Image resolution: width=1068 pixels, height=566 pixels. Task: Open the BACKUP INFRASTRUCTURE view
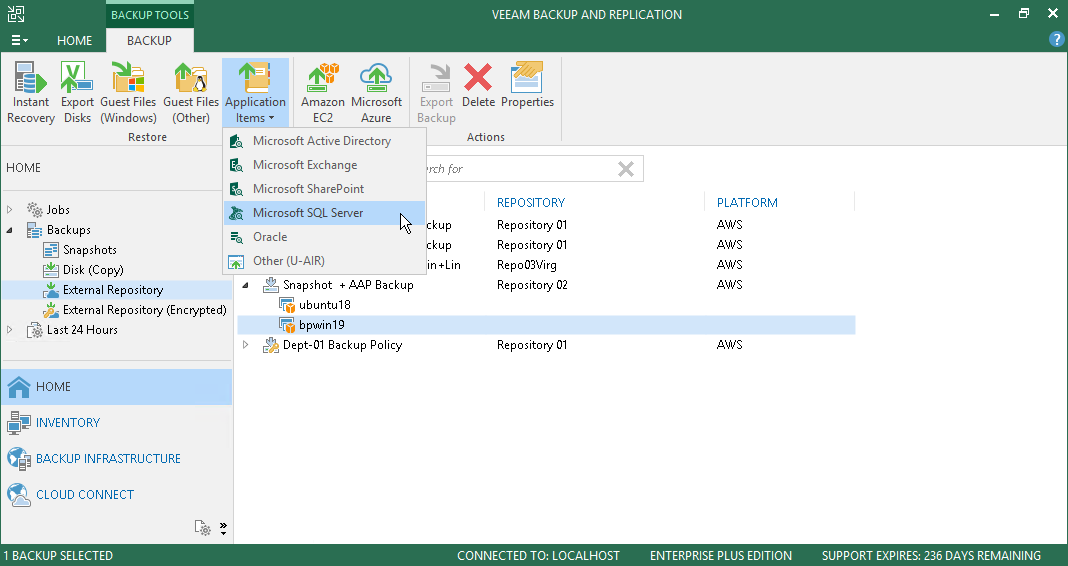coord(116,459)
